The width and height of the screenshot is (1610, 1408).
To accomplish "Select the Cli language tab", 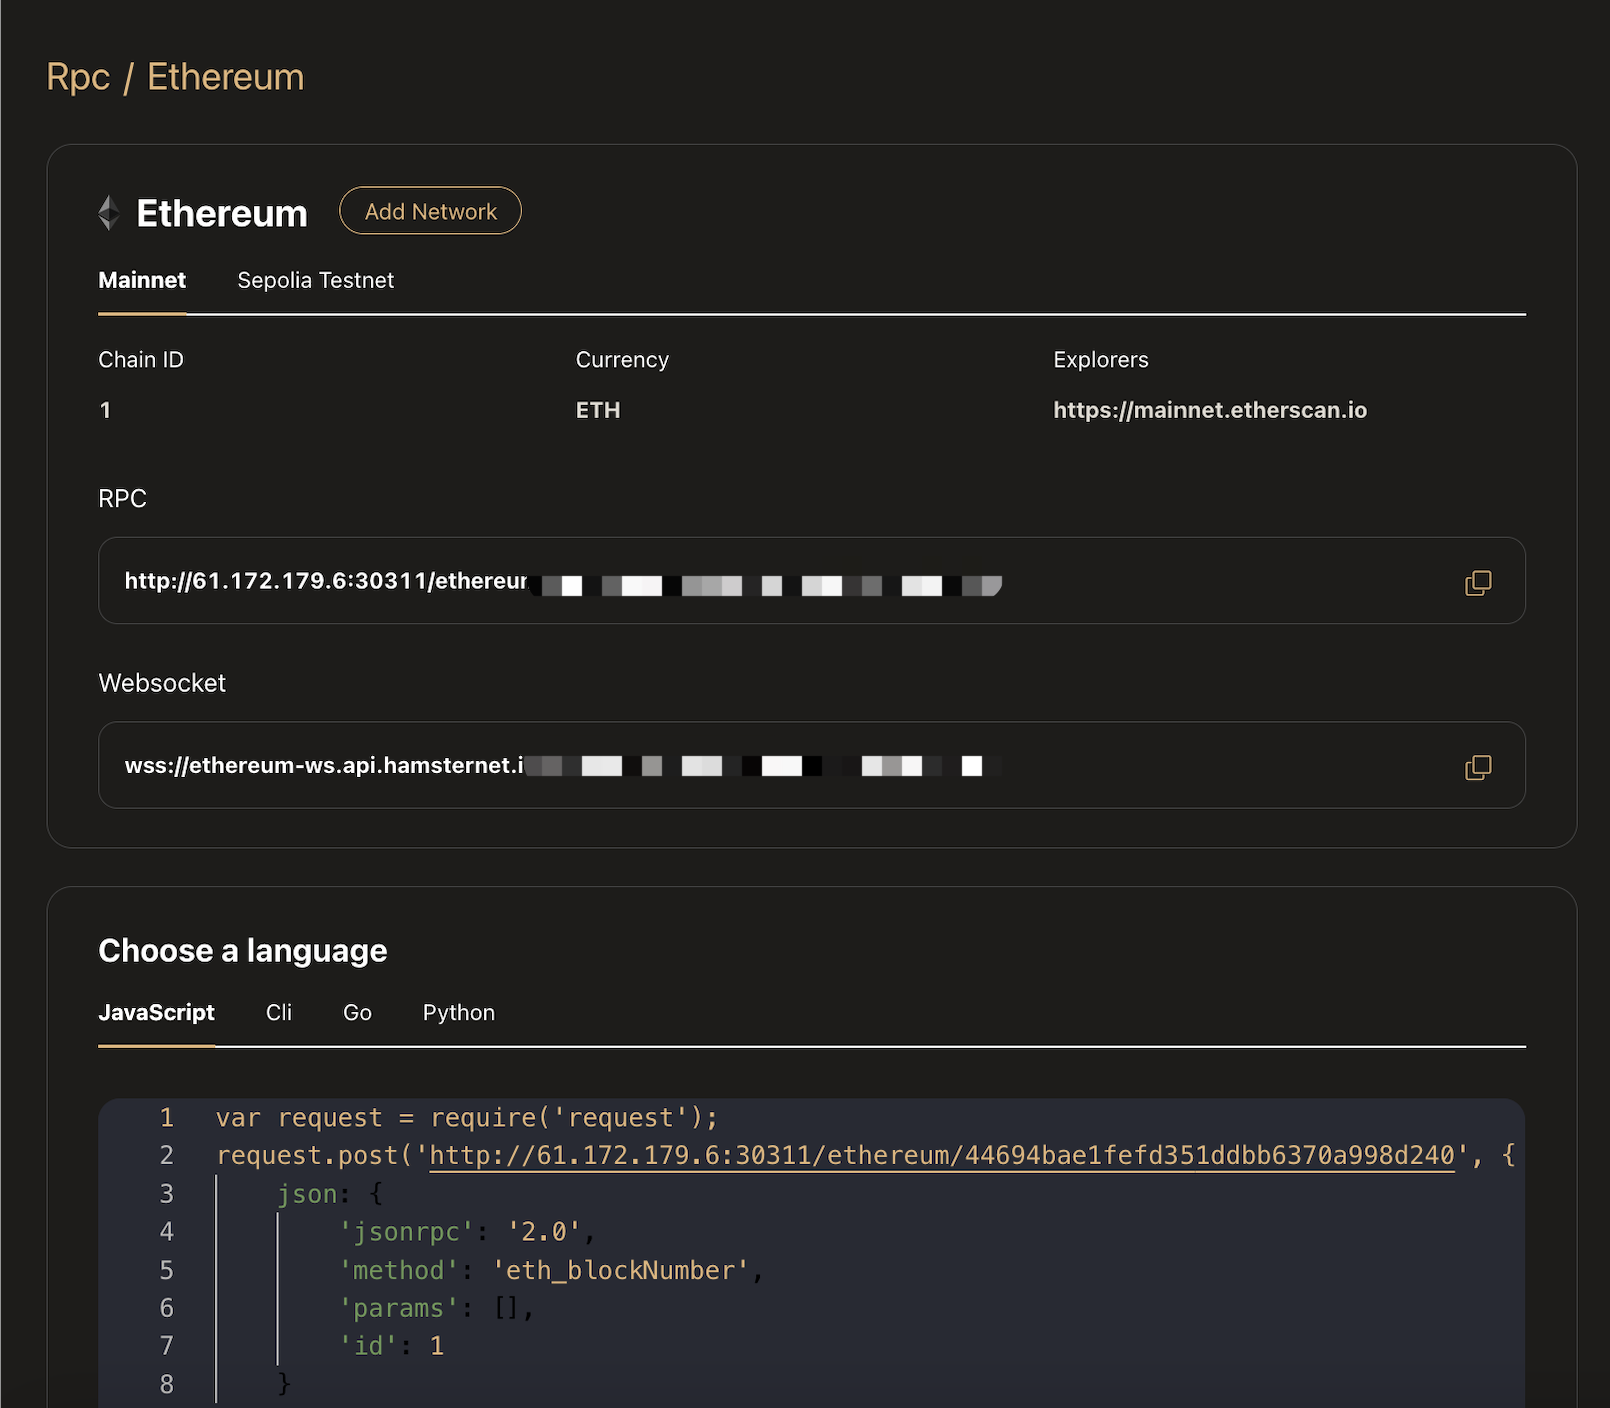I will (279, 1012).
